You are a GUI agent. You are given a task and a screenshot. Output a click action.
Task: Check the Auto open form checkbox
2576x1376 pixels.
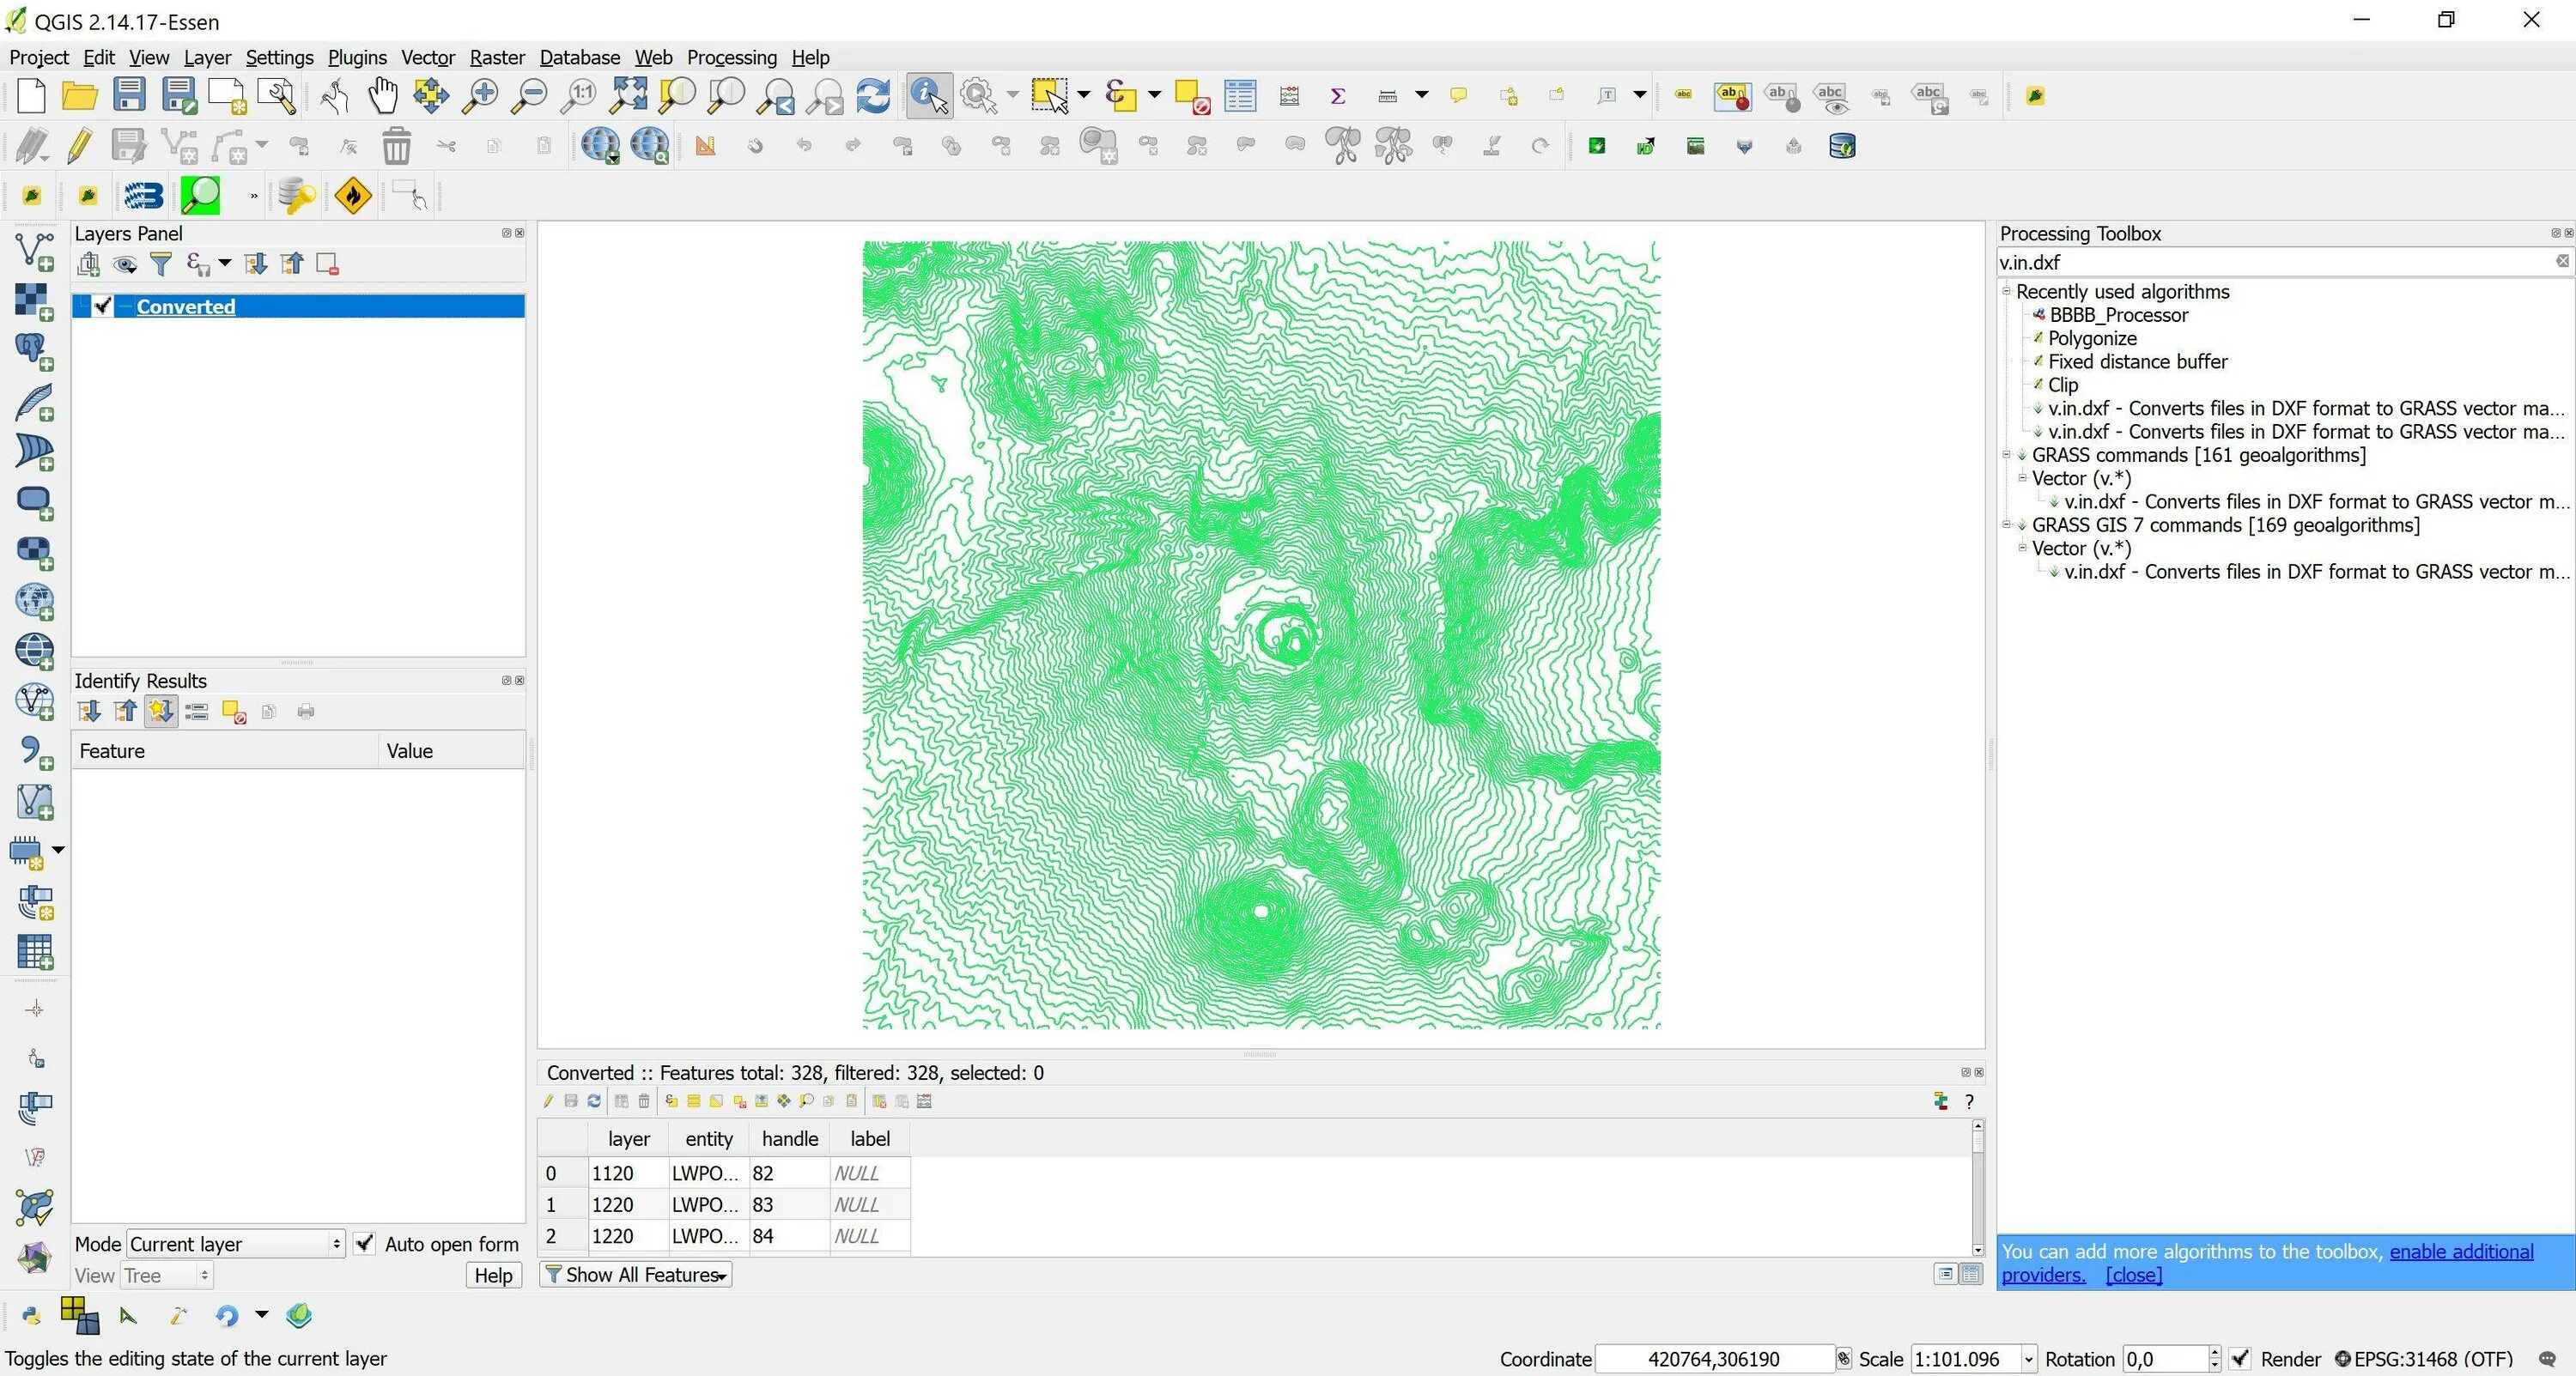[x=365, y=1241]
